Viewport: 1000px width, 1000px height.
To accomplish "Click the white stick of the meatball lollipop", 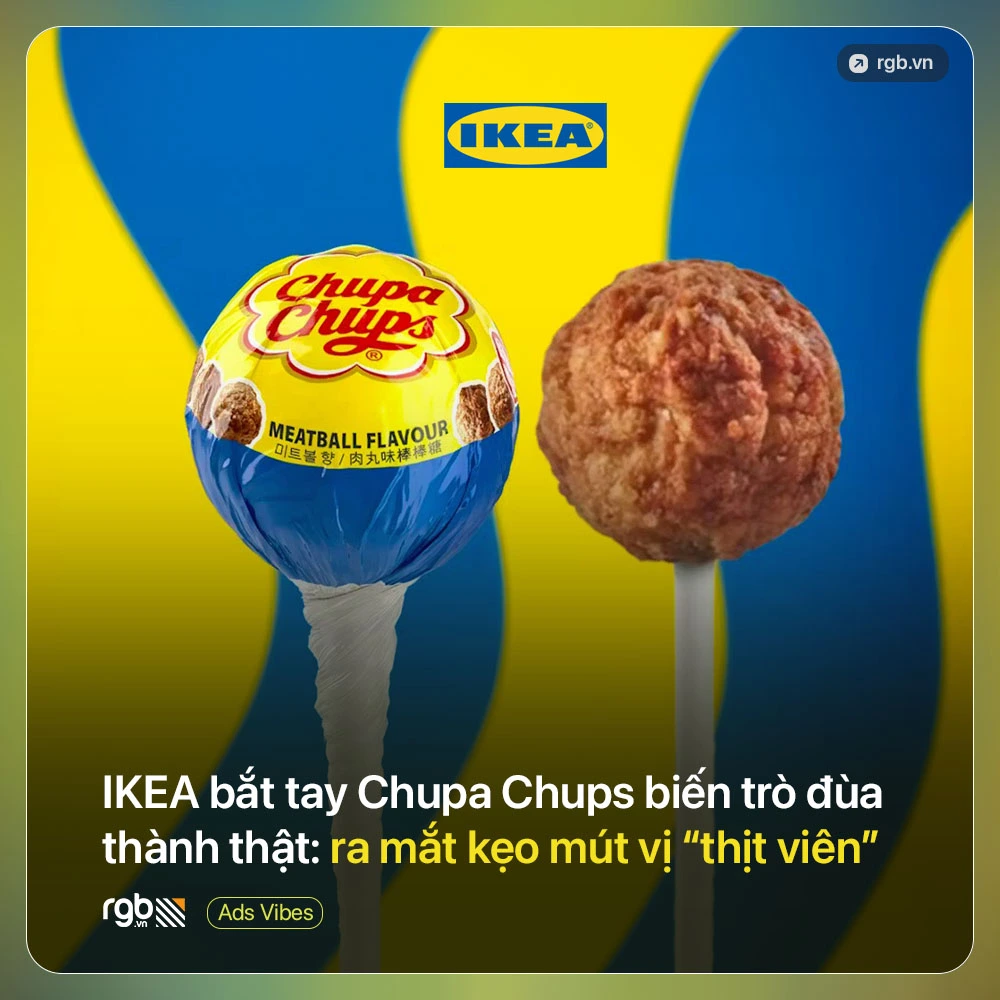I will point(695,759).
